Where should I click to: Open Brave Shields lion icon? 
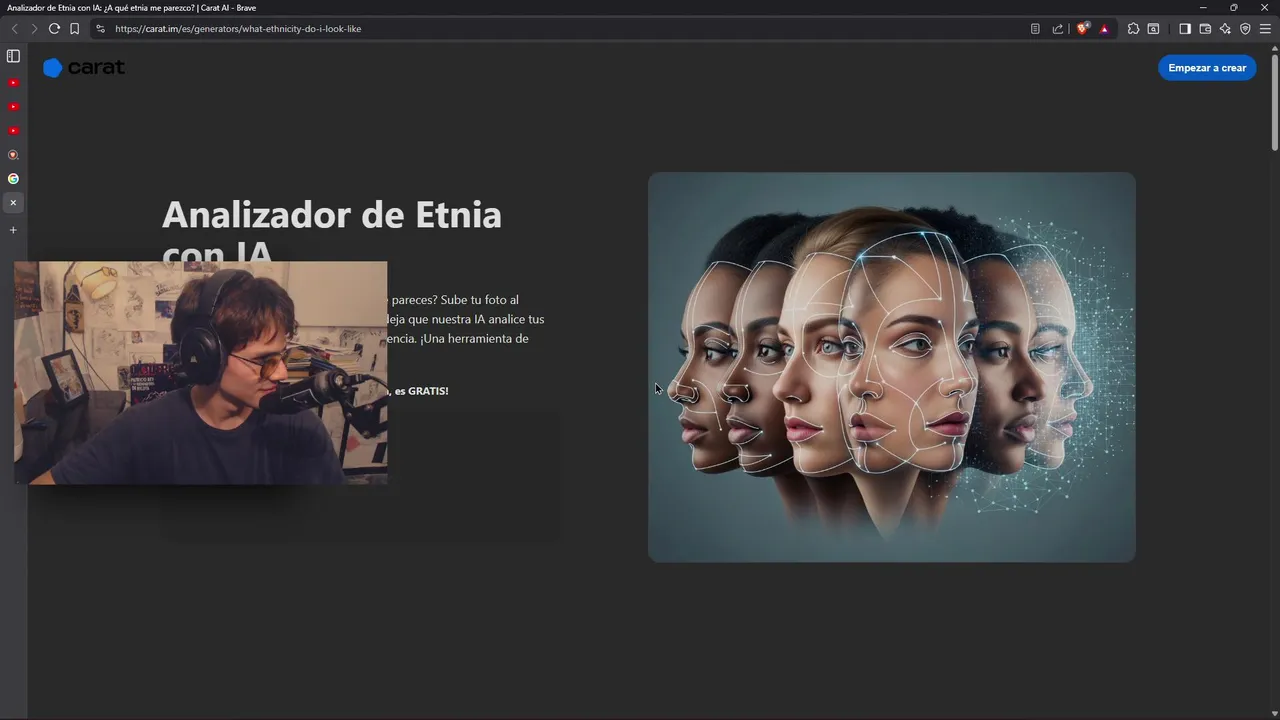pos(1082,29)
